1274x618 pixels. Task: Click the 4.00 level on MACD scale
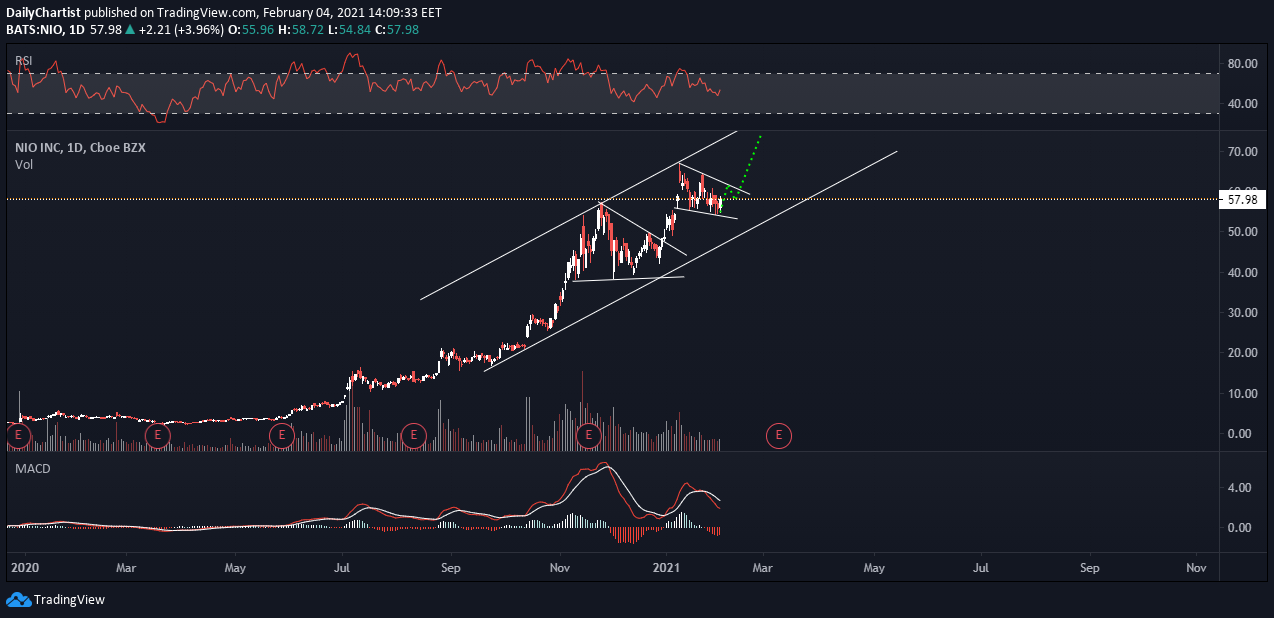click(1241, 488)
